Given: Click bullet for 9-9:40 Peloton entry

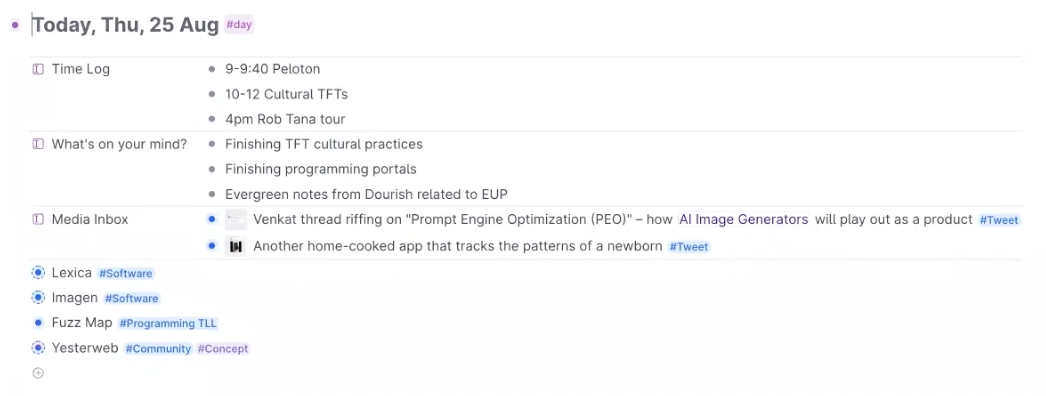Looking at the screenshot, I should 211,69.
